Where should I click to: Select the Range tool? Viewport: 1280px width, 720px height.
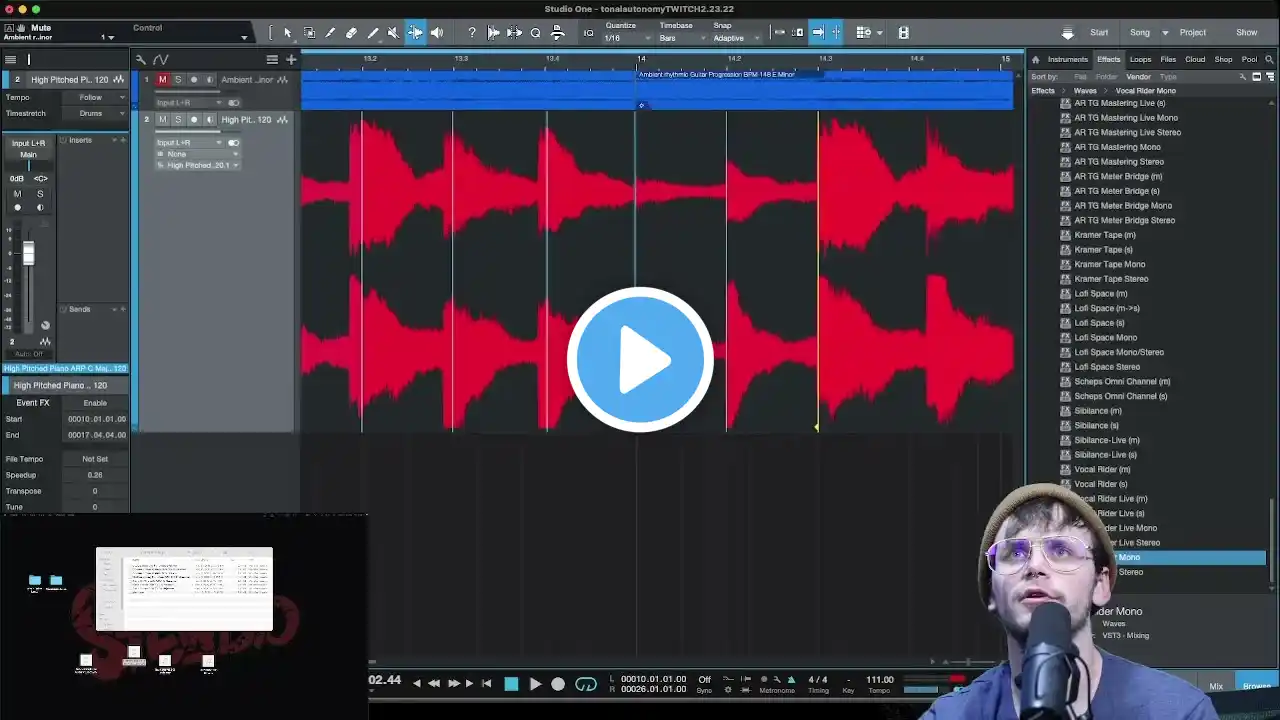[309, 33]
